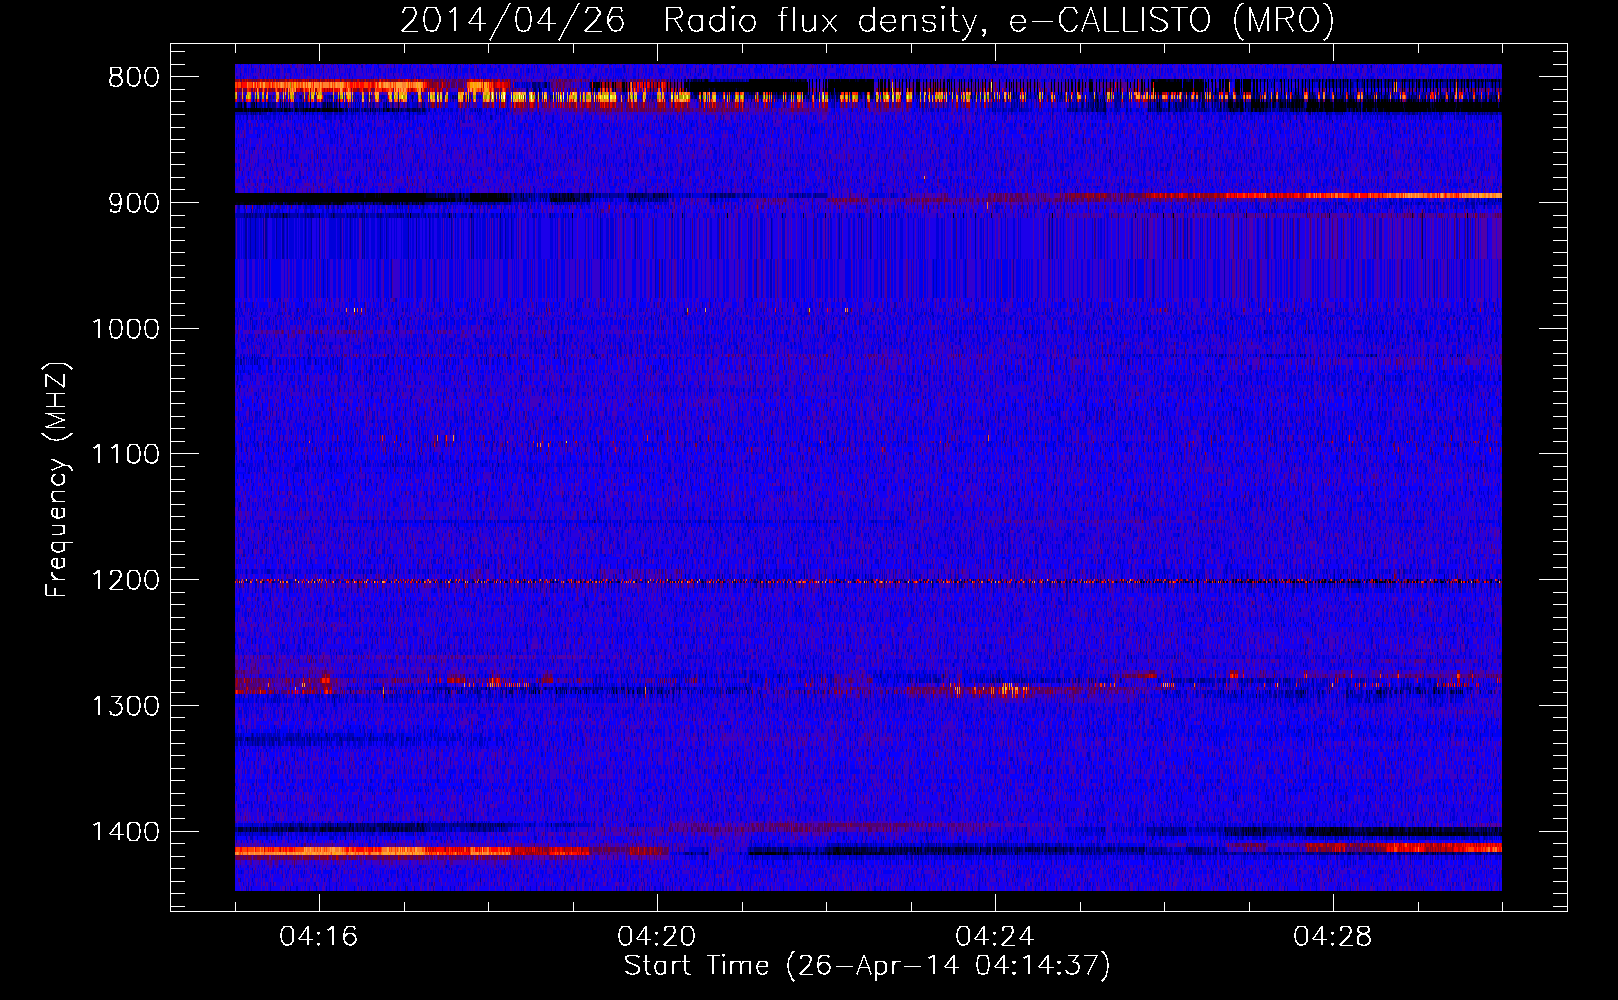The width and height of the screenshot is (1618, 1000).
Task: Click the 'Frequency (MHZ)' axis label
Action: (57, 480)
